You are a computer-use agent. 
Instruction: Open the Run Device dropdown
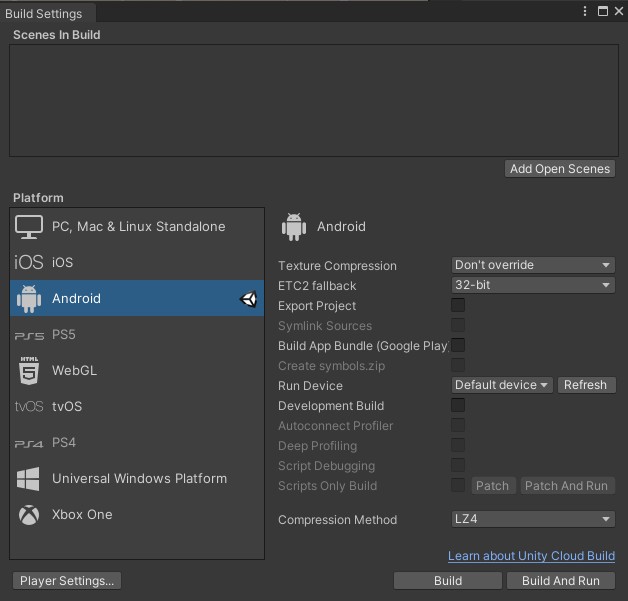point(502,385)
